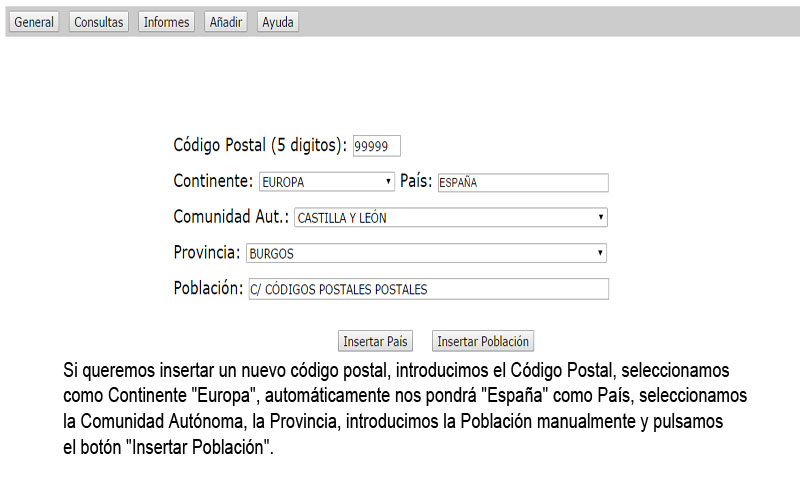The width and height of the screenshot is (800, 500).
Task: Expand the Provincia dropdown showing BURGOS
Action: (x=427, y=253)
